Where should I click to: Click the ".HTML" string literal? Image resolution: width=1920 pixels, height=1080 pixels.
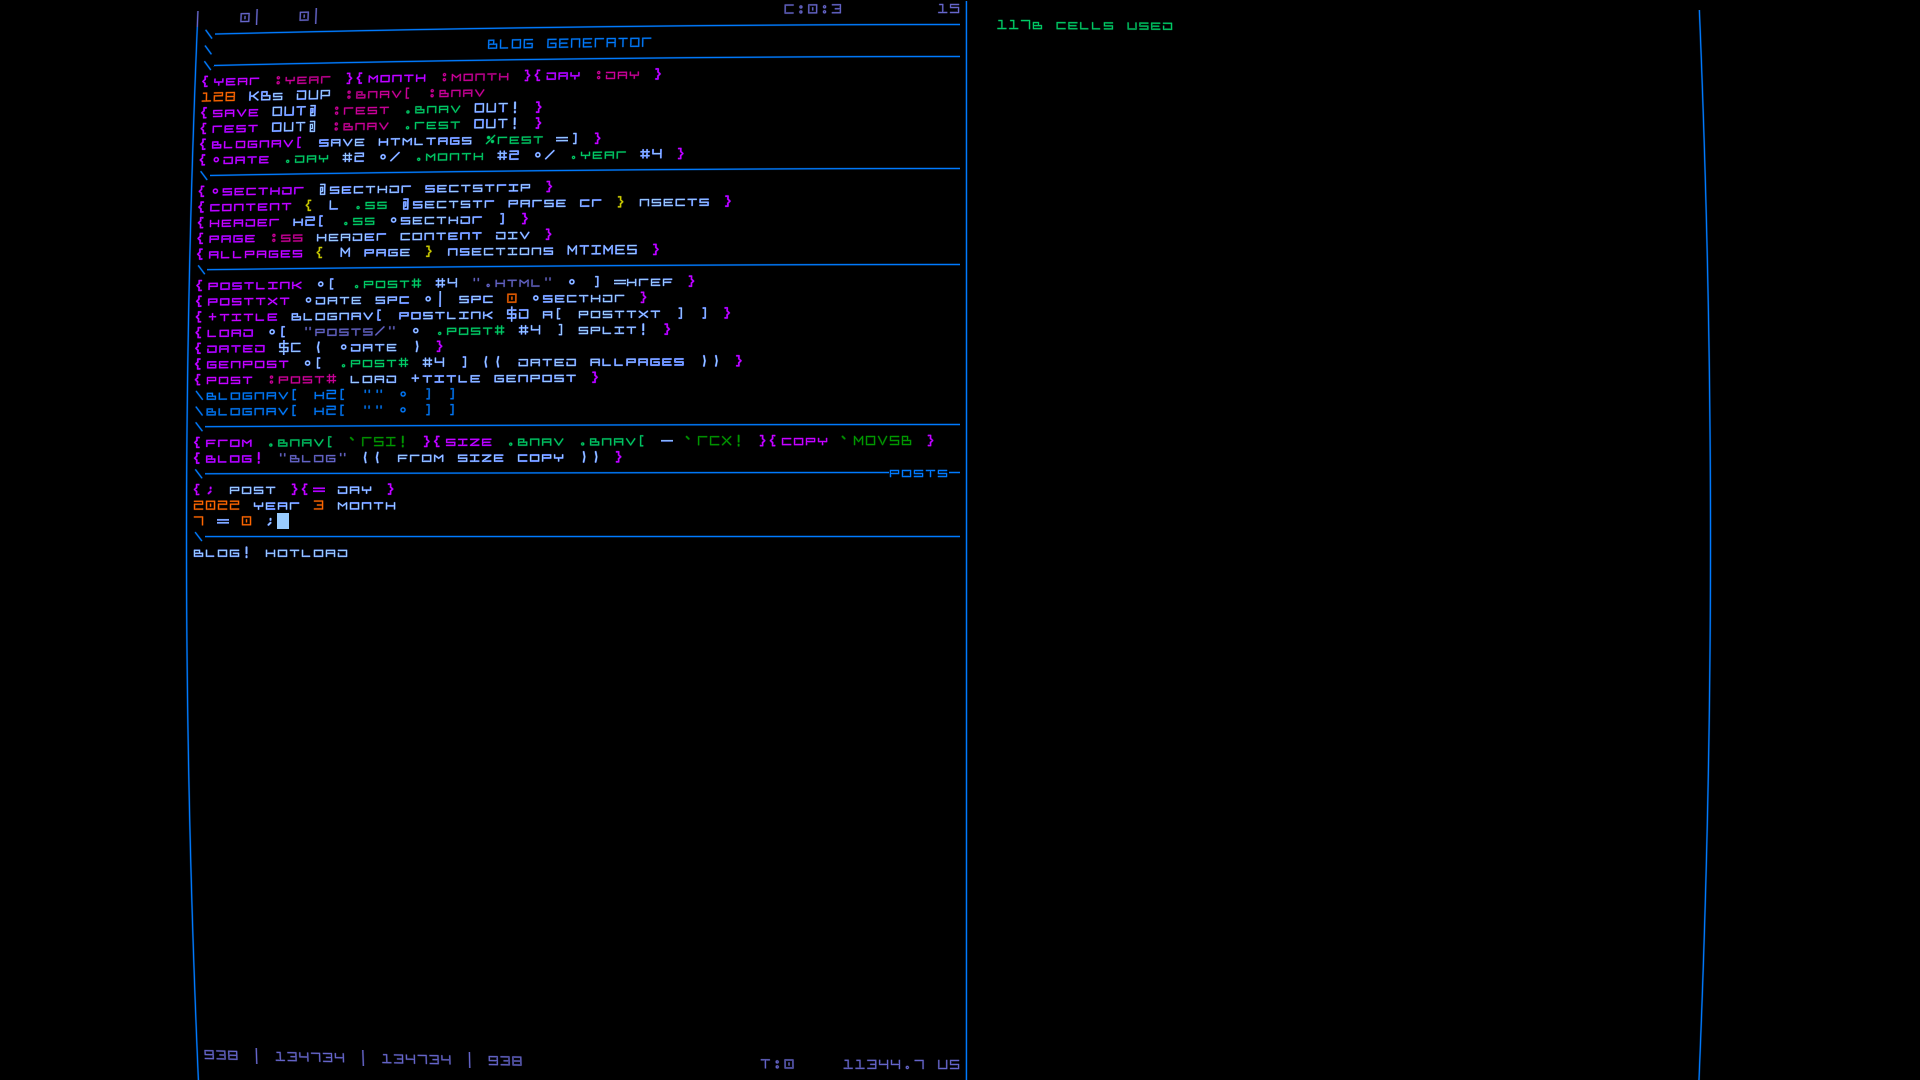[x=512, y=283]
